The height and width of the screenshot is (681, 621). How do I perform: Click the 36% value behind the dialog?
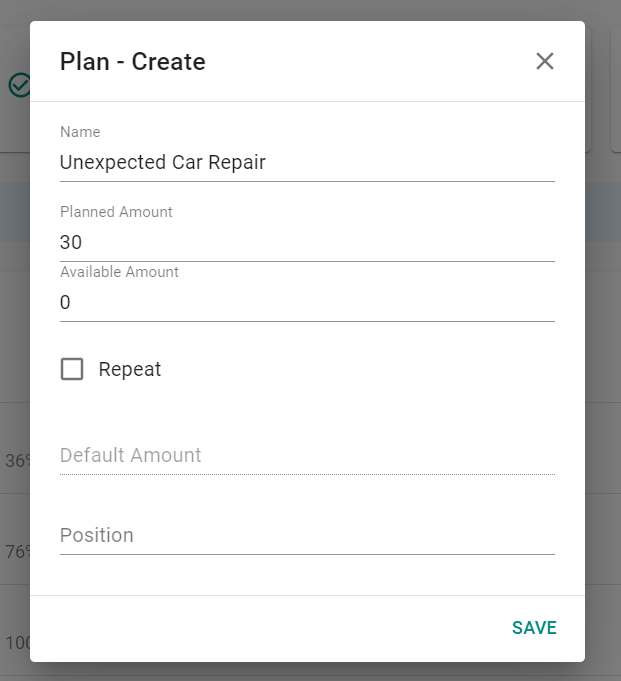[17, 461]
